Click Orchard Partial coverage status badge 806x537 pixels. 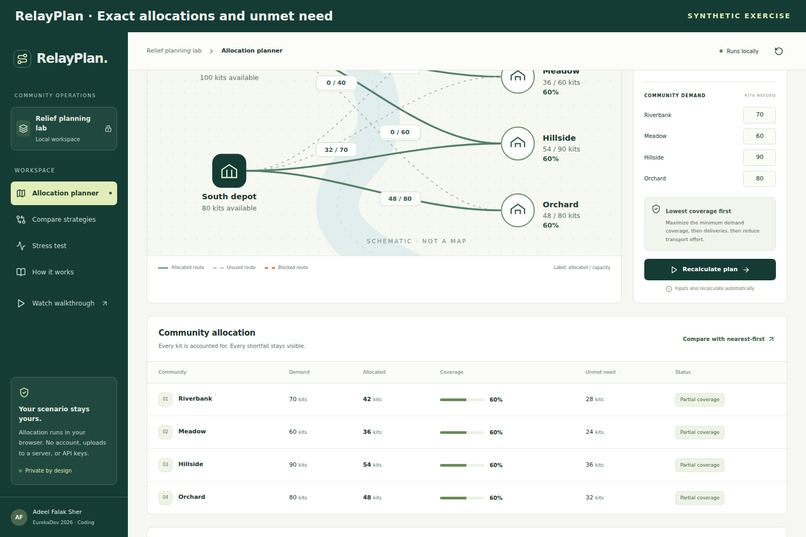pos(700,498)
